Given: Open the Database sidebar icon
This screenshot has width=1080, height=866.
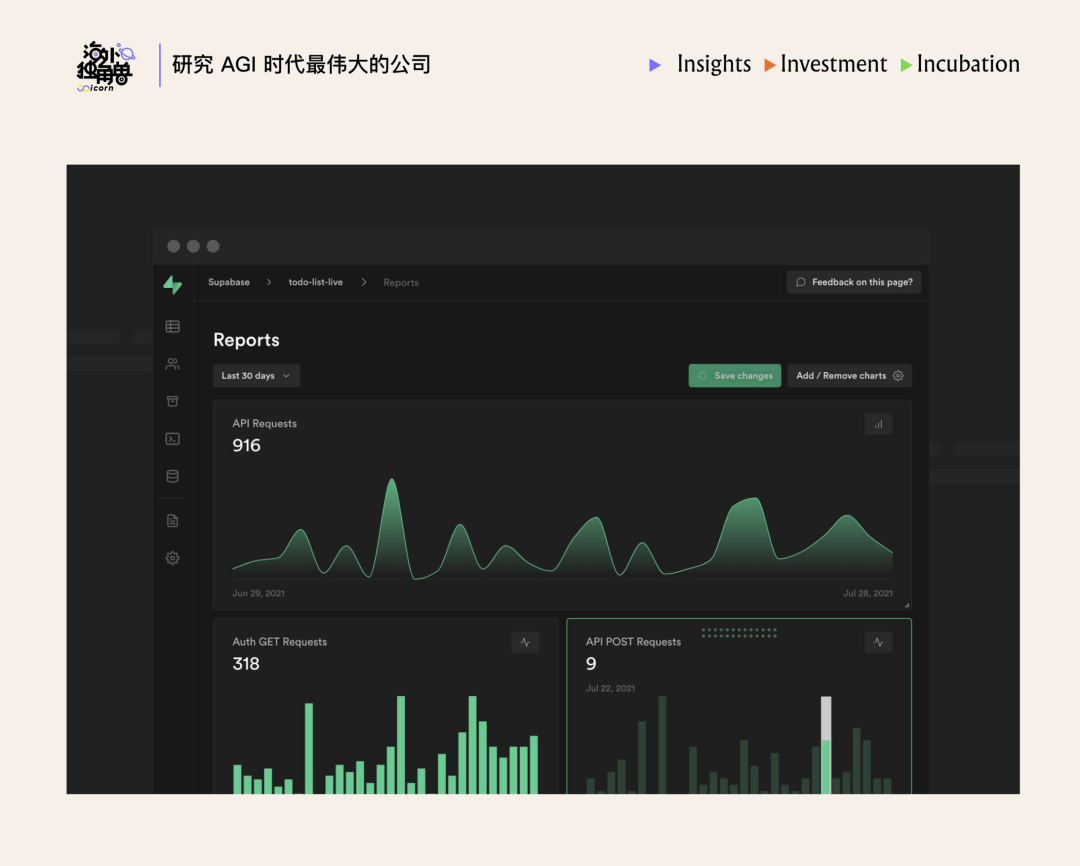Looking at the screenshot, I should [173, 476].
